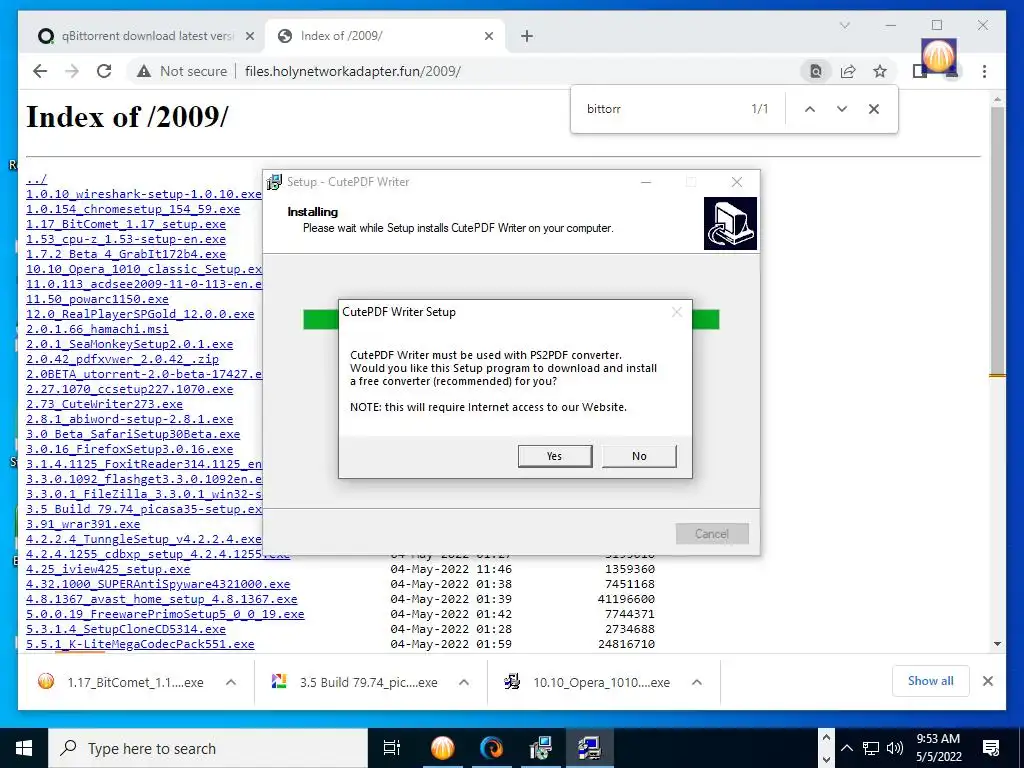Image resolution: width=1024 pixels, height=768 pixels.
Task: Expand options for BitComet download item
Action: pyautogui.click(x=231, y=682)
